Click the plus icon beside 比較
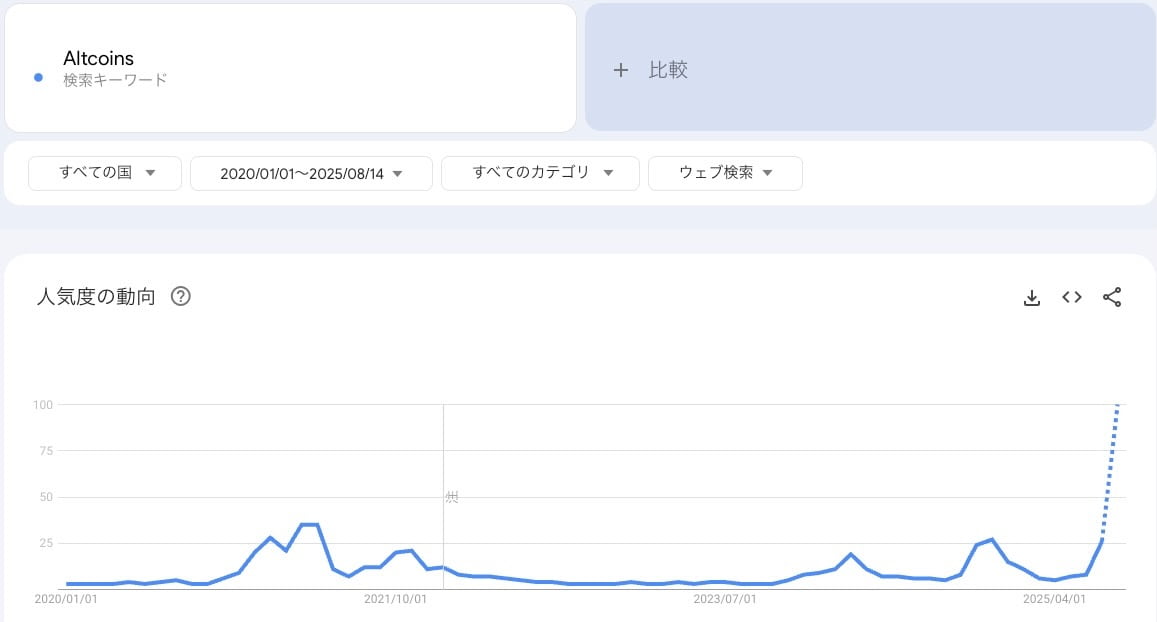The height and width of the screenshot is (622, 1157). 621,70
